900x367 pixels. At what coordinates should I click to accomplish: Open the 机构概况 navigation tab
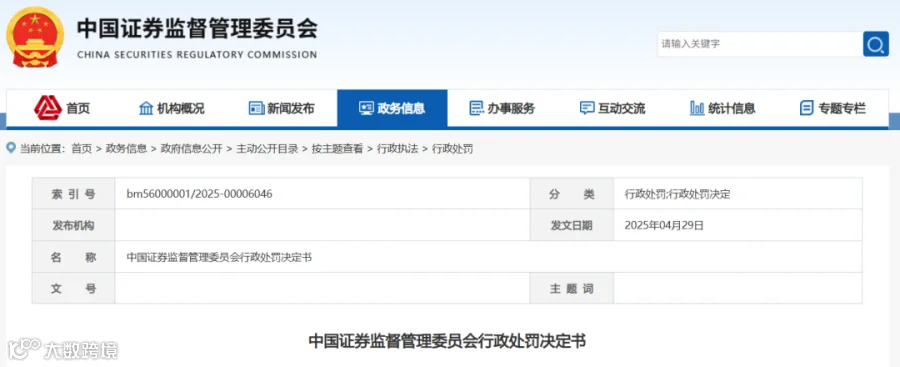click(x=172, y=108)
